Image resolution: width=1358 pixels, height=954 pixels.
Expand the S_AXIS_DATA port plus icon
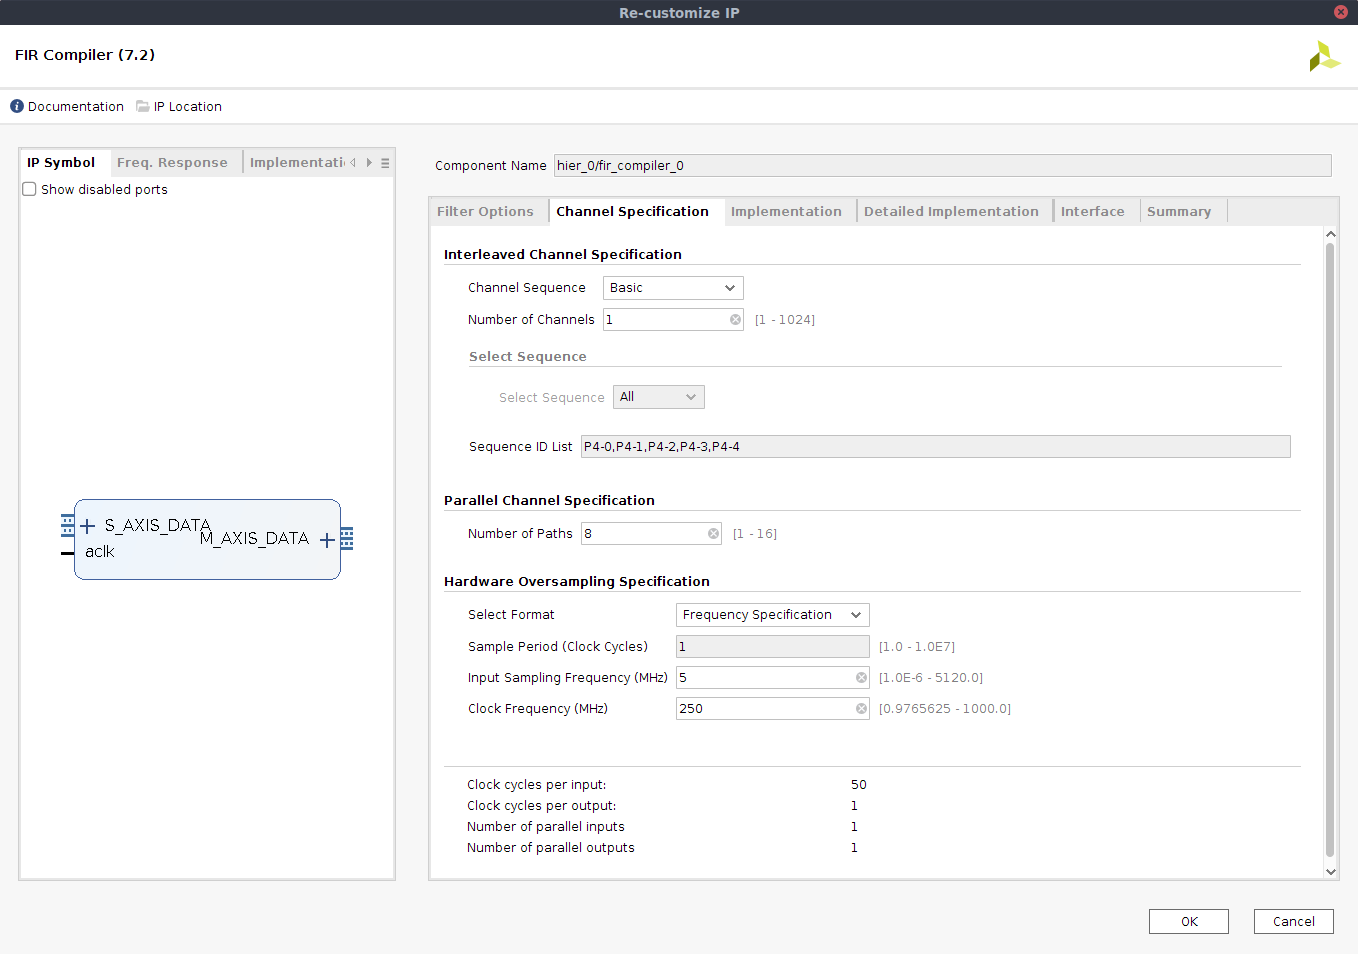click(x=87, y=526)
